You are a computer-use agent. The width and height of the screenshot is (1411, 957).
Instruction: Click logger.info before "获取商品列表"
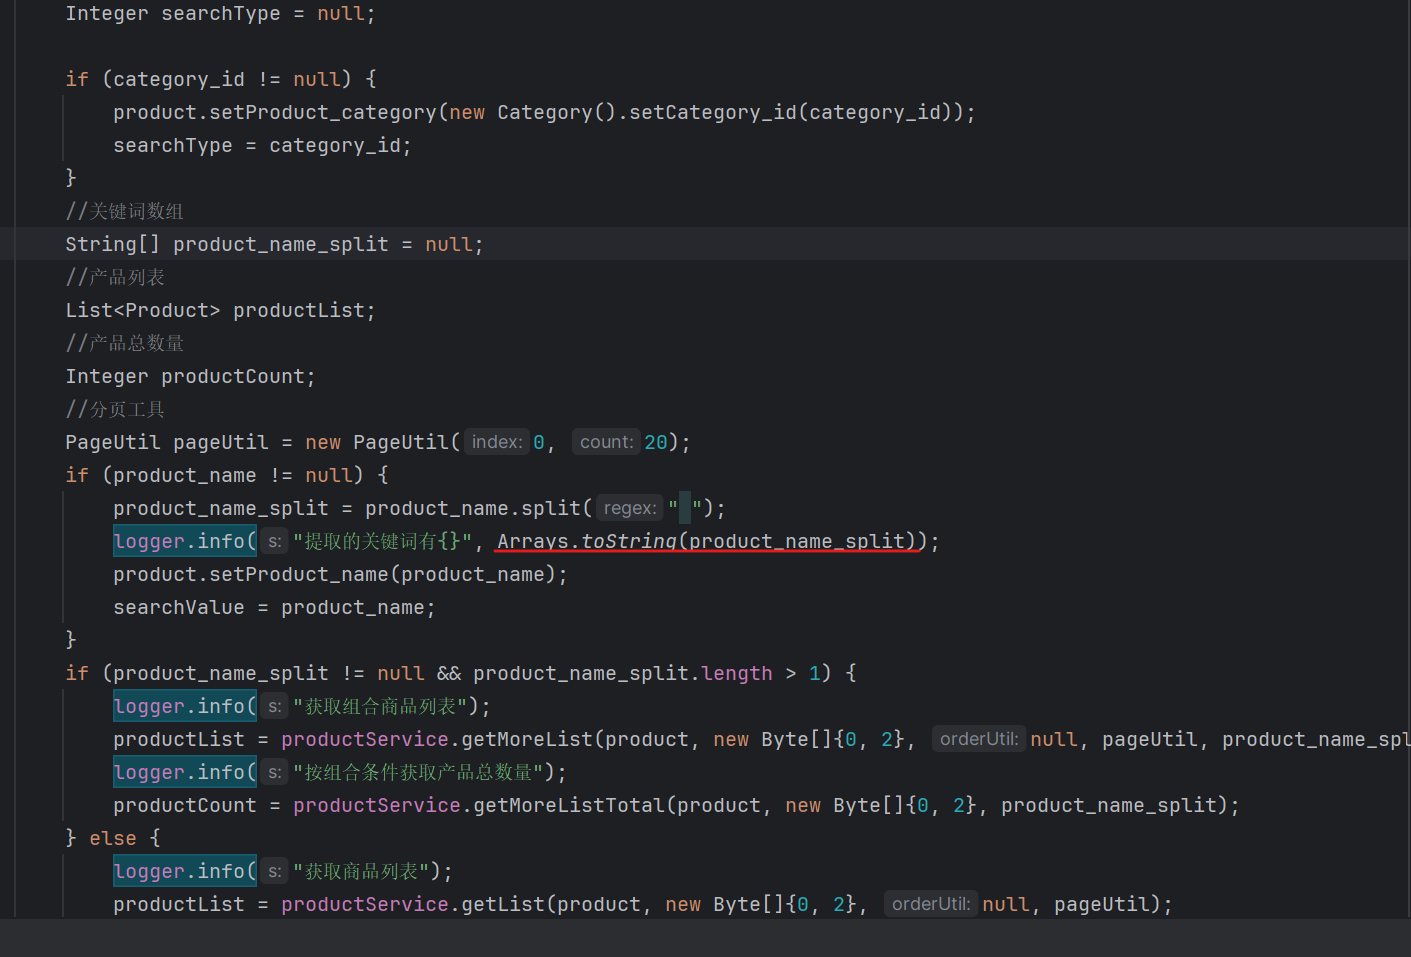pos(184,871)
